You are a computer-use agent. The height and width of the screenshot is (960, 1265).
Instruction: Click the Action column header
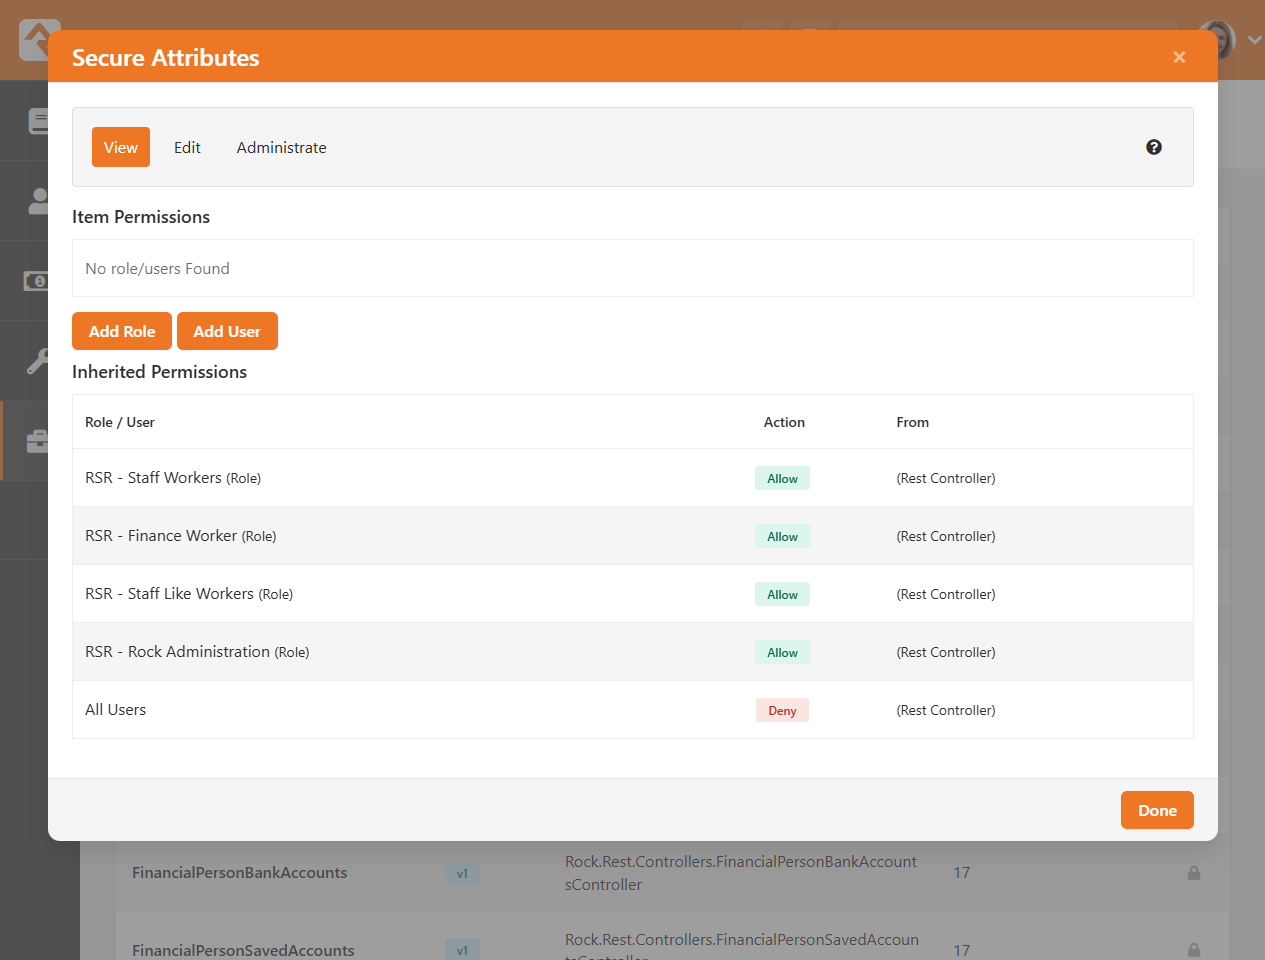[x=784, y=422]
